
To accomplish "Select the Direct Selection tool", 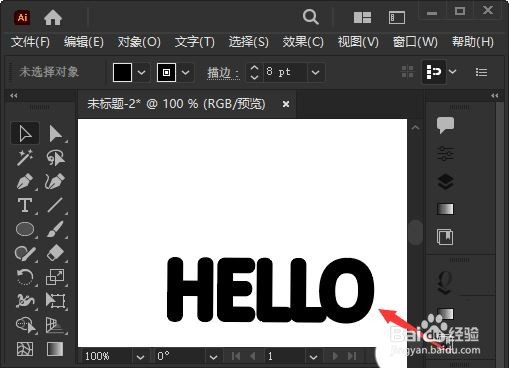I will [55, 134].
